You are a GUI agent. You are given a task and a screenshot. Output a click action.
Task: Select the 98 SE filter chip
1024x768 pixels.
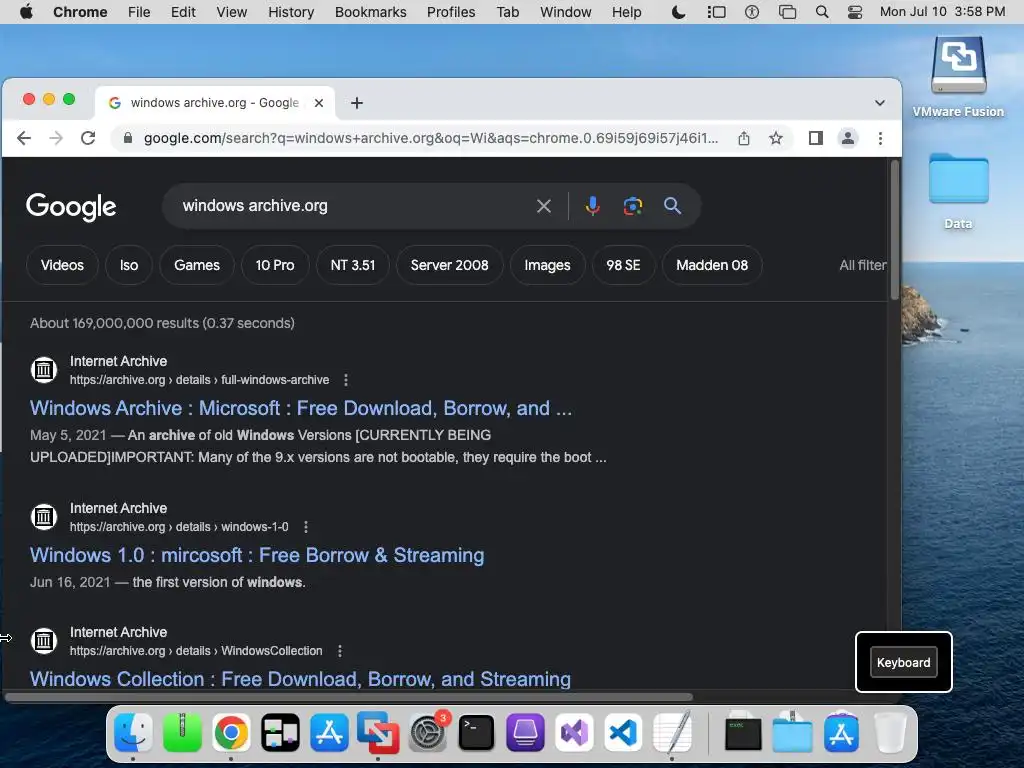[x=623, y=265]
